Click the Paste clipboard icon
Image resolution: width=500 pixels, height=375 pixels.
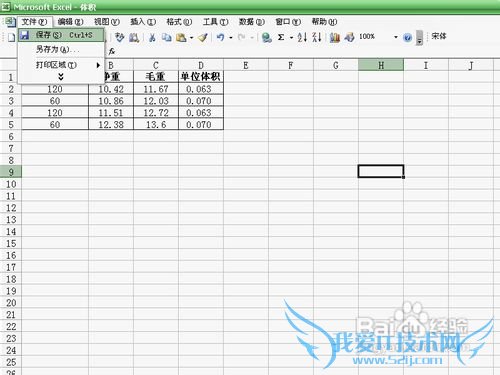tap(181, 37)
